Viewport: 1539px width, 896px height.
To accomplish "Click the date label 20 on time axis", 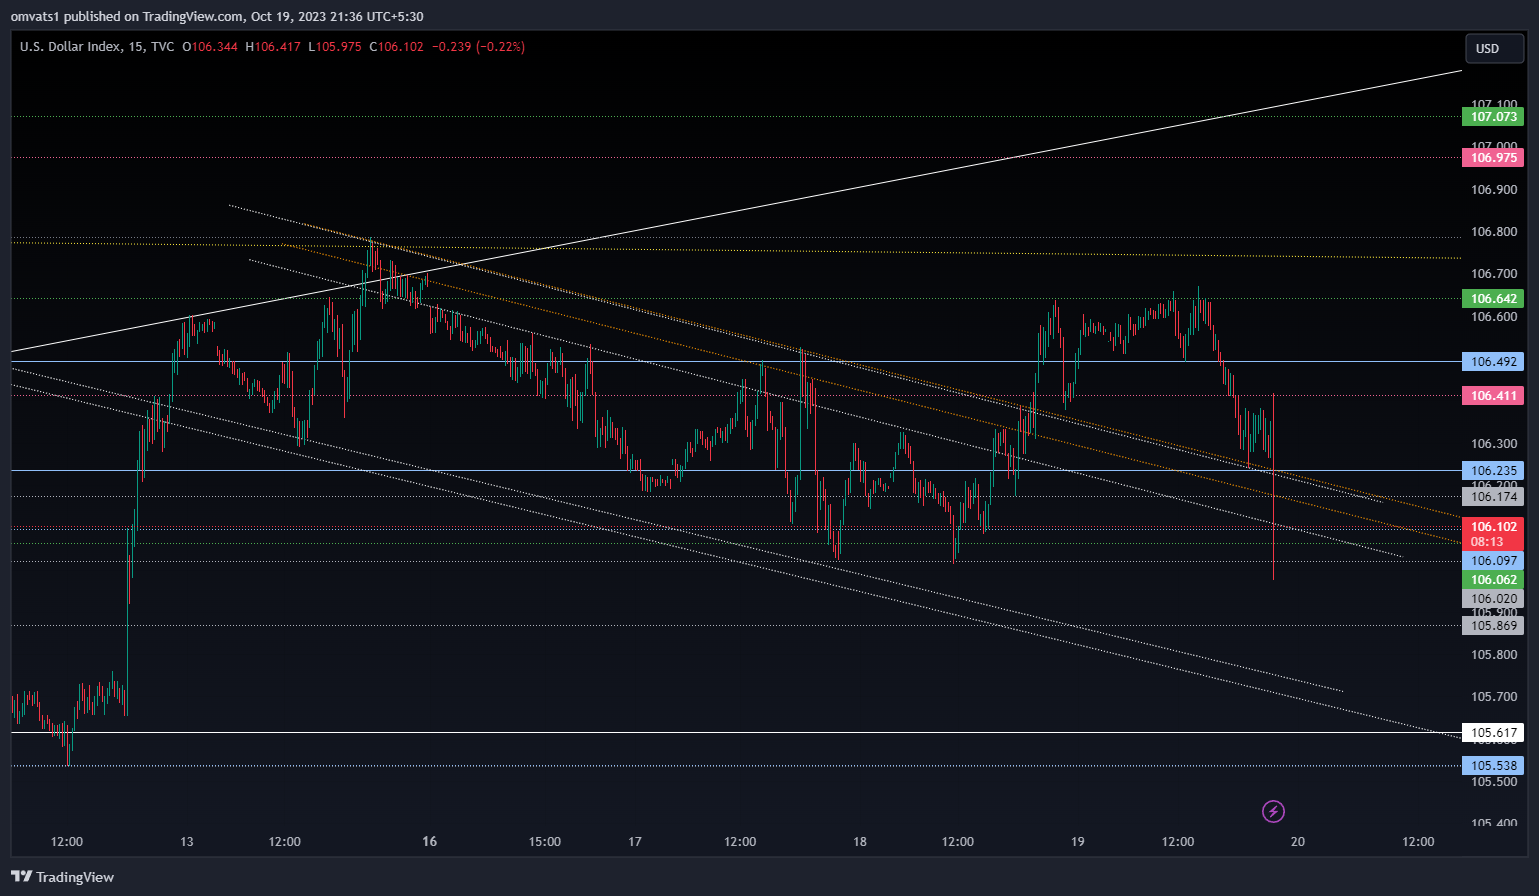I will pyautogui.click(x=1297, y=842).
